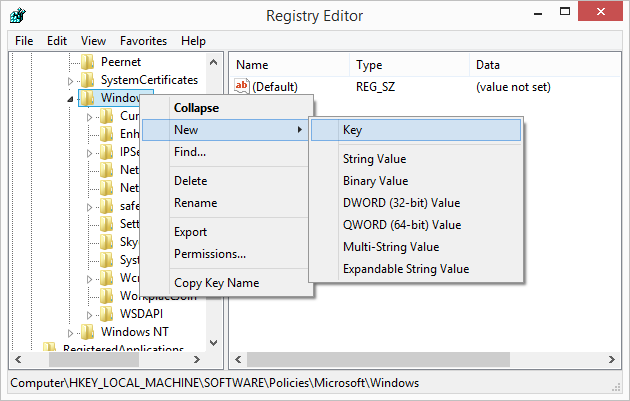Click the Type column header
The width and height of the screenshot is (630, 401).
pos(409,65)
